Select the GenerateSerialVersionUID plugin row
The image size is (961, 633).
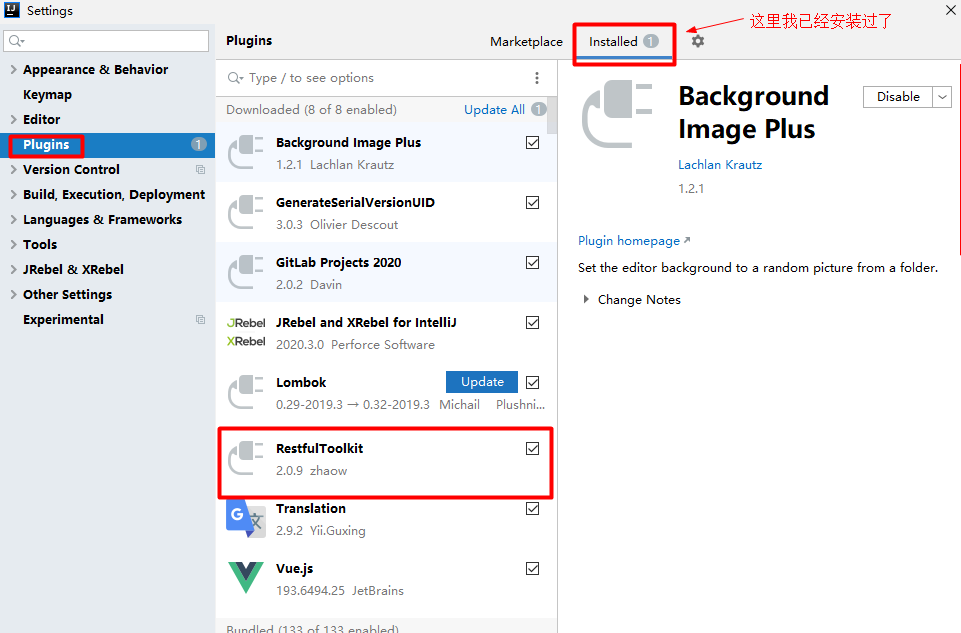coord(386,213)
